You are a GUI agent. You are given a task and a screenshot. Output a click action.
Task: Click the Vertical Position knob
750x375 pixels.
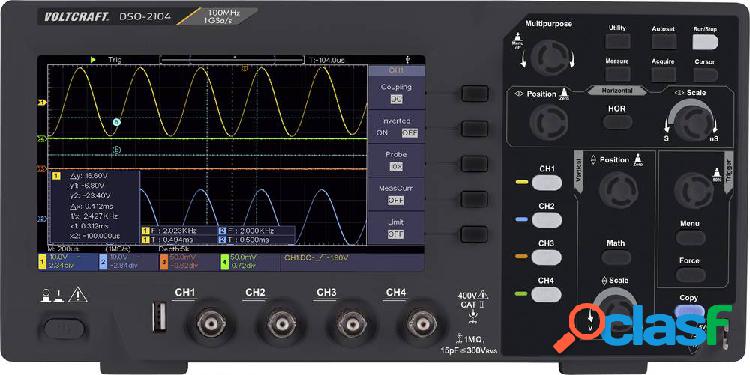(618, 189)
